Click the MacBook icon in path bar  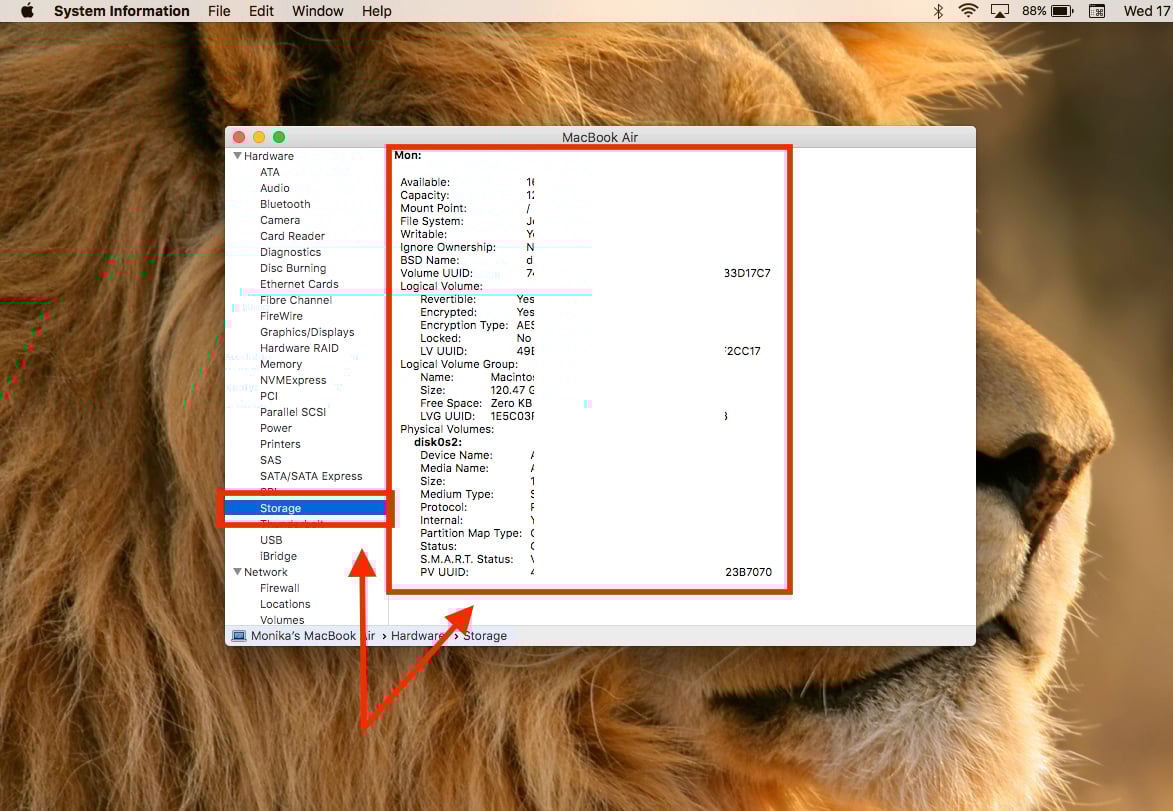pyautogui.click(x=239, y=636)
